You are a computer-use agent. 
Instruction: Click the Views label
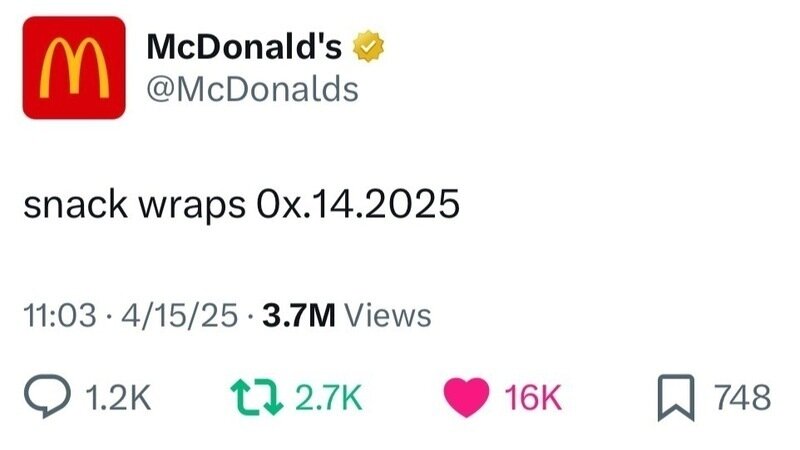[387, 316]
